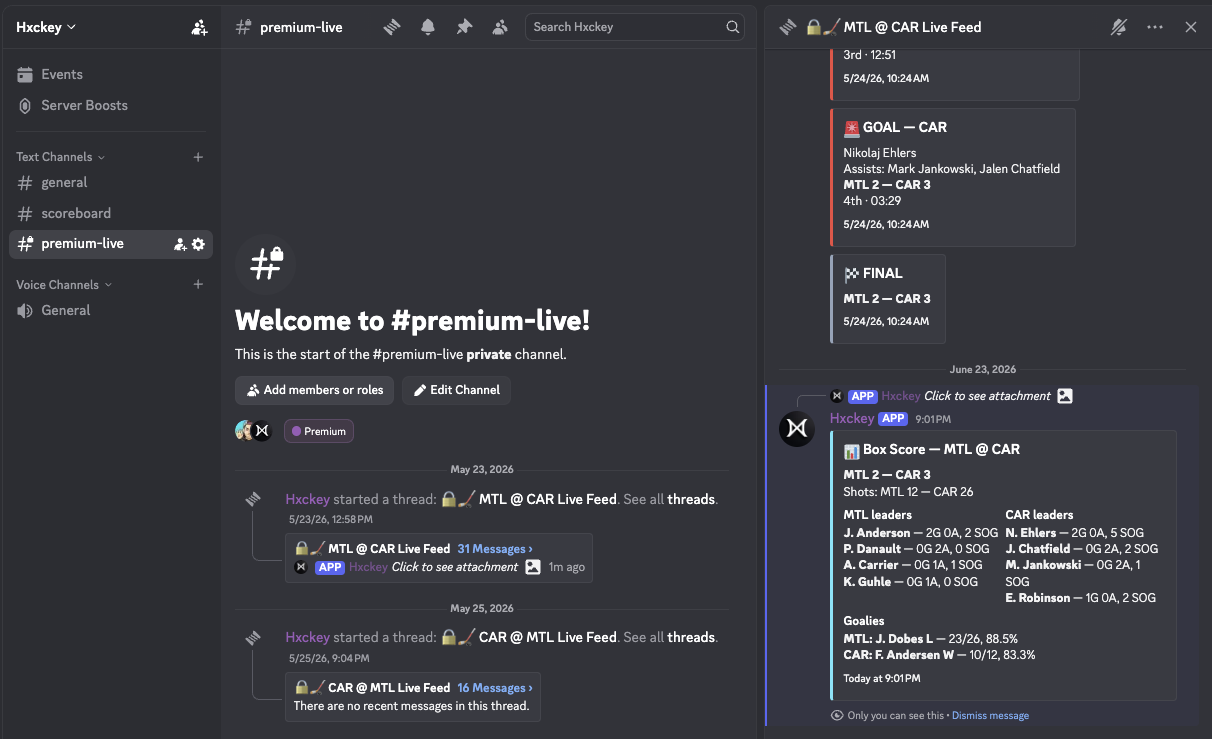
Task: Collapse the Text Channels category
Action: 60,157
